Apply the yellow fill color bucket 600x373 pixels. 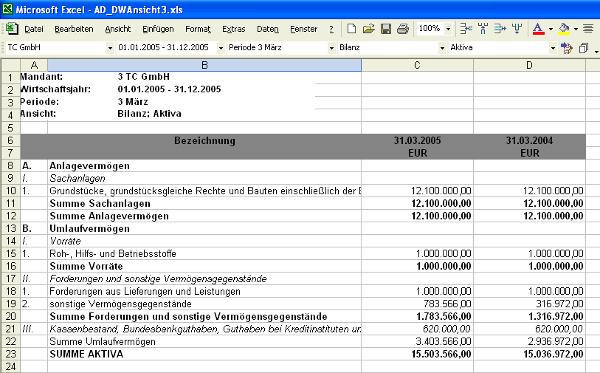(x=564, y=29)
